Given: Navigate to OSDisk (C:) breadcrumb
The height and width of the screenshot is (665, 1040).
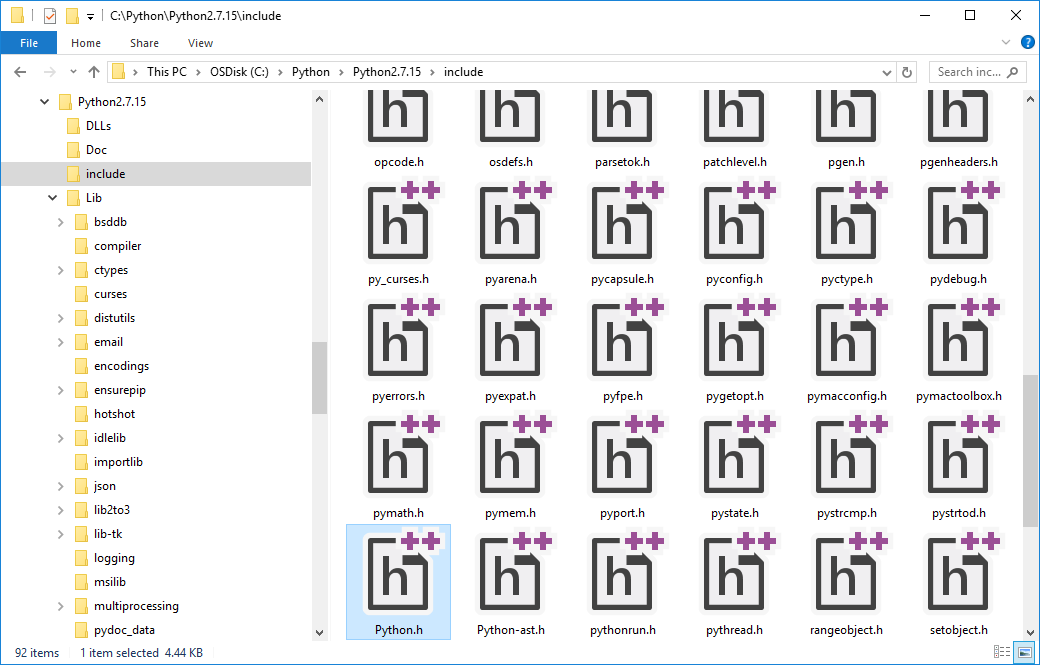Looking at the screenshot, I should point(239,72).
